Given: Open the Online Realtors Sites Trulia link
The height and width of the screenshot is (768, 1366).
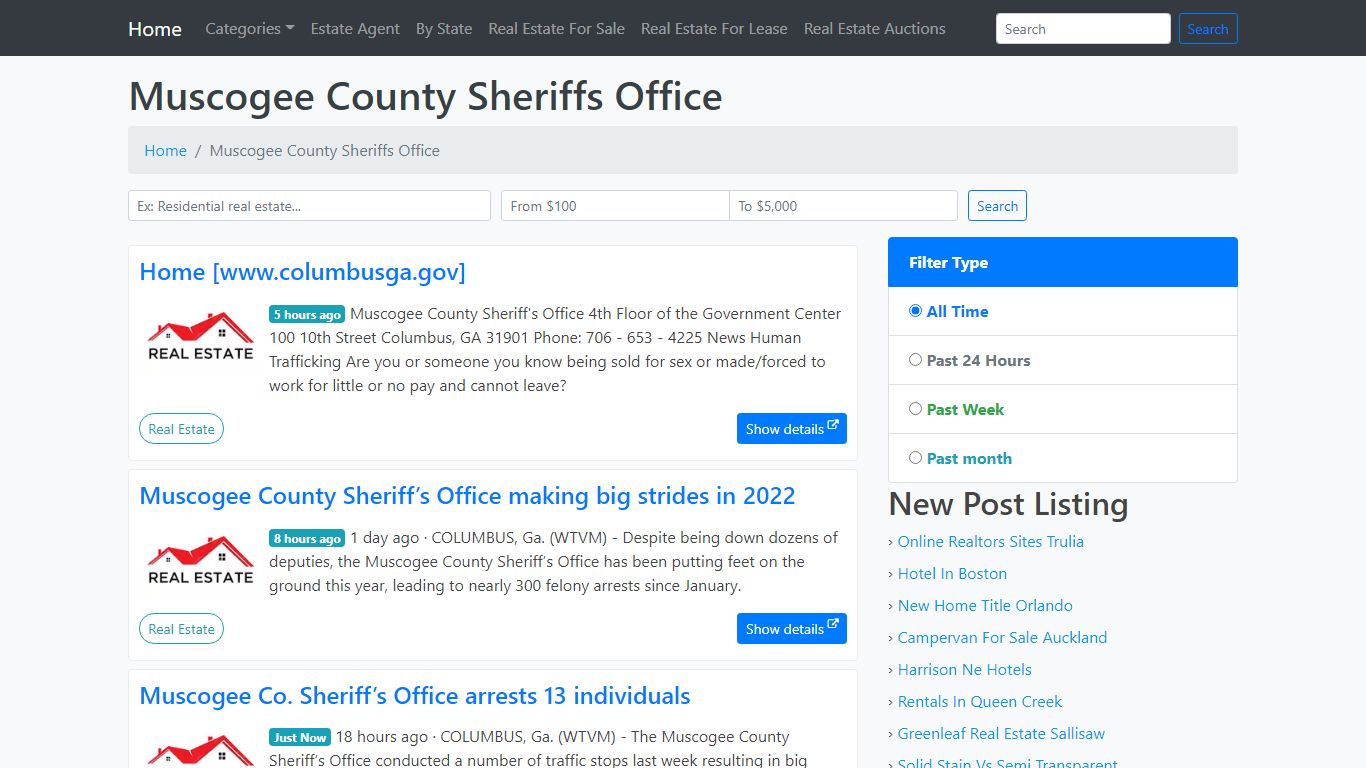Looking at the screenshot, I should 990,541.
